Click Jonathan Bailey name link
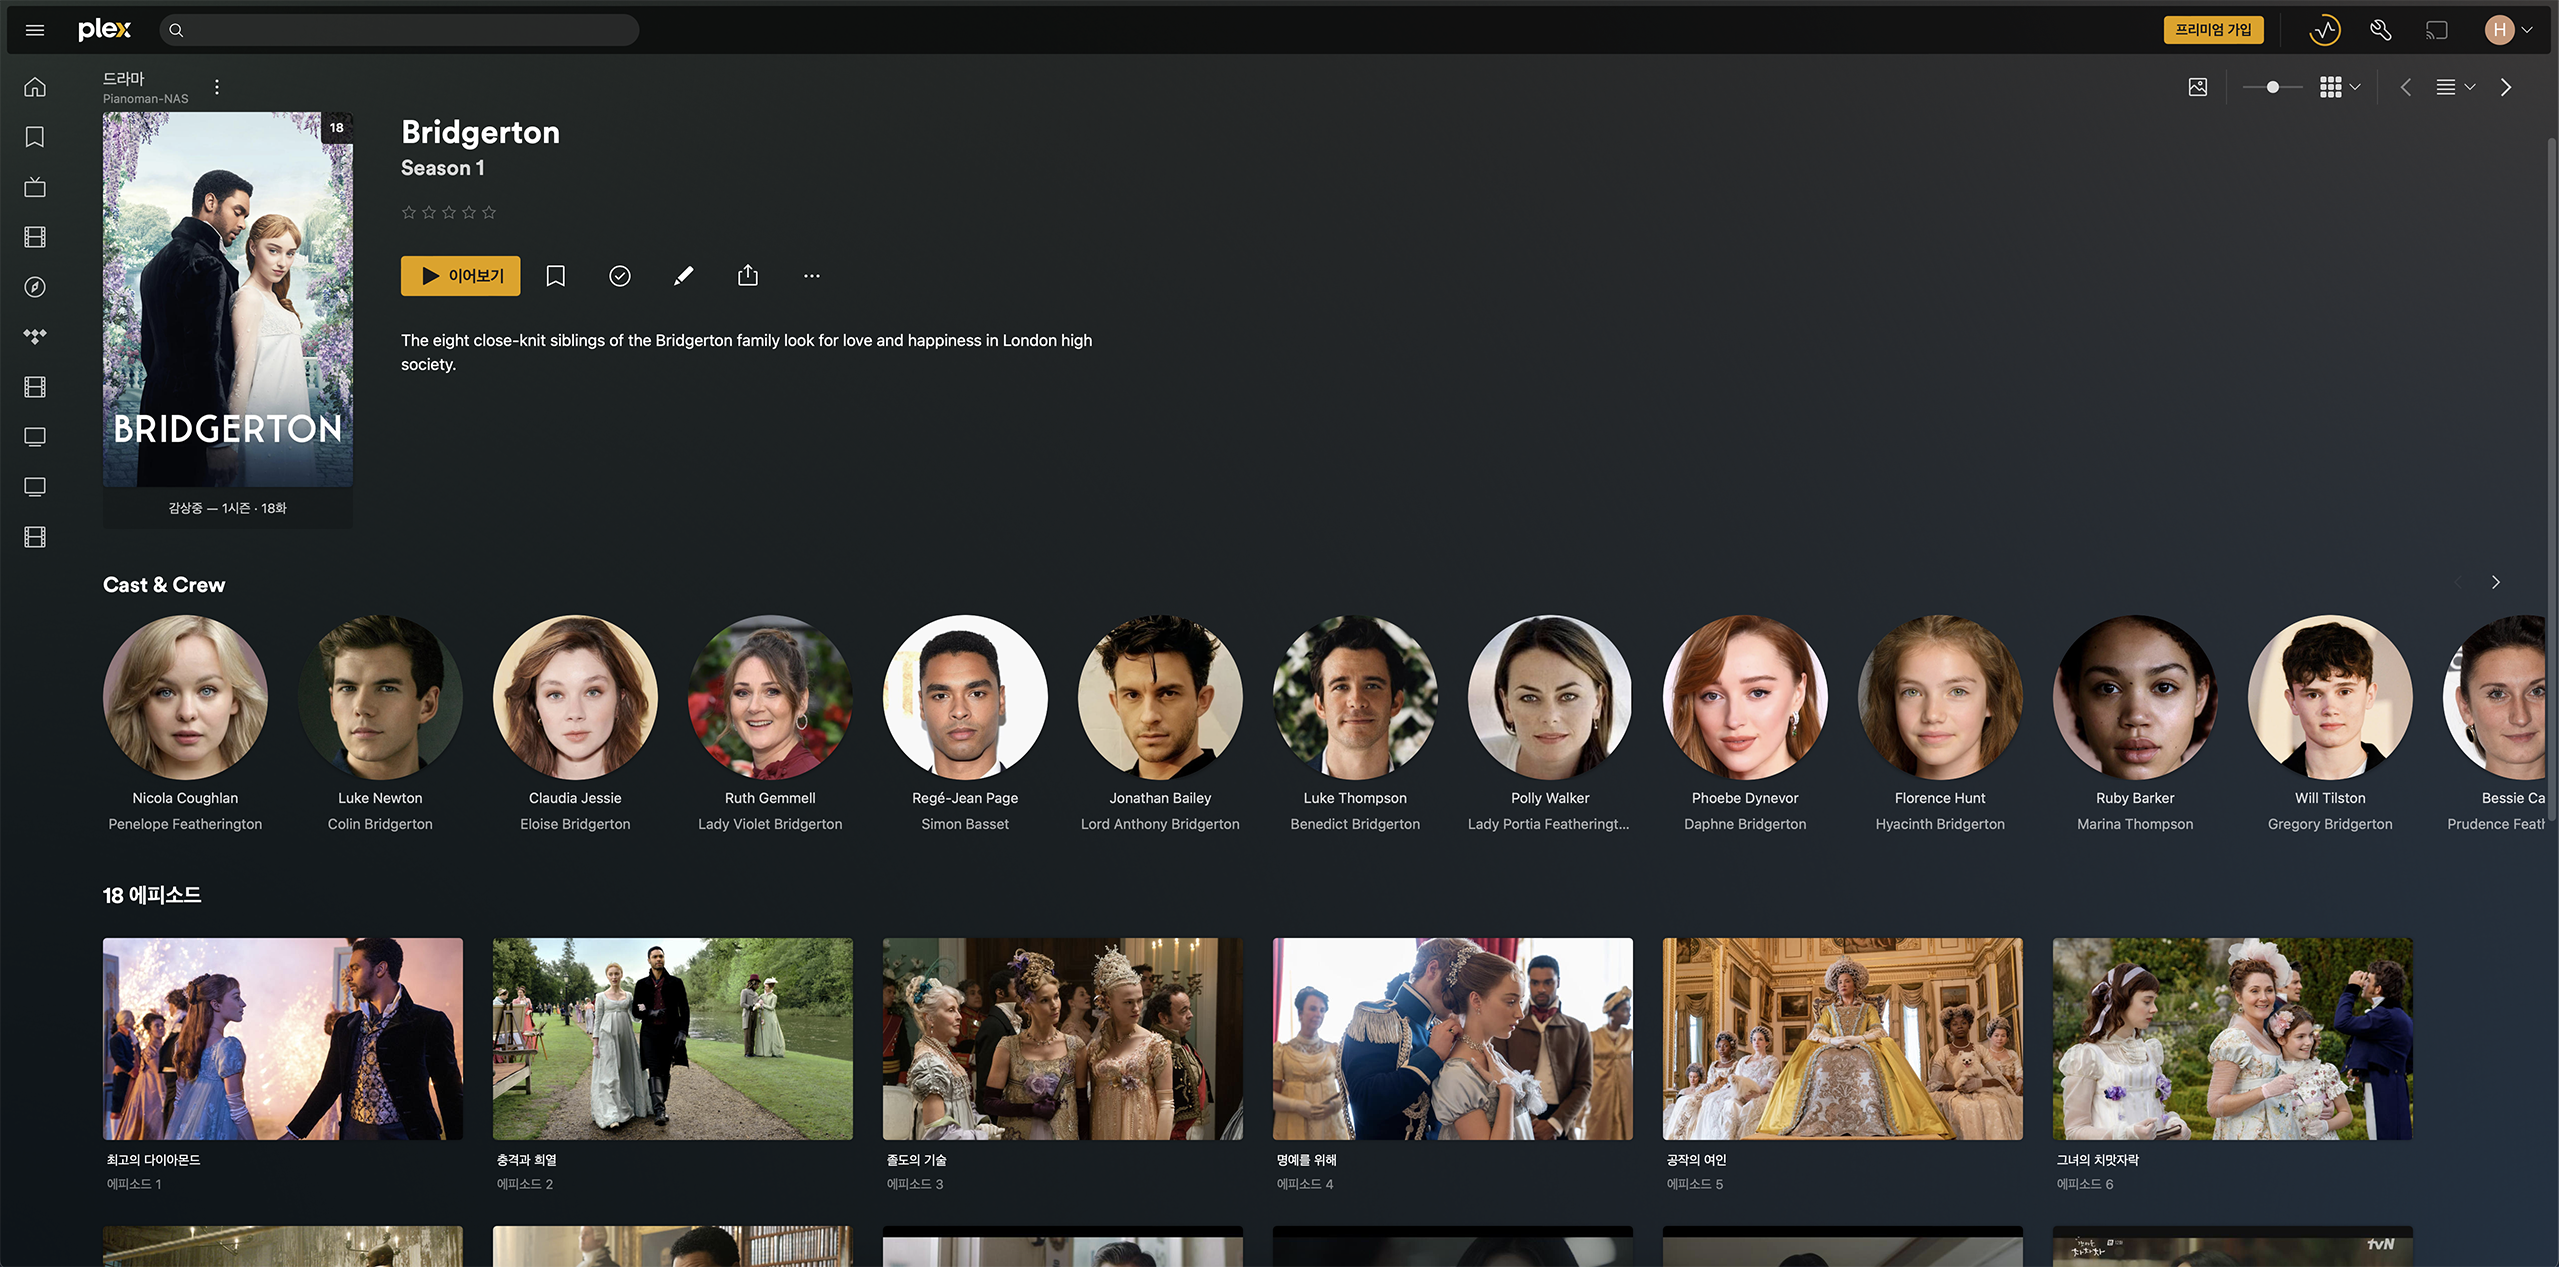Viewport: 2559px width, 1267px height. [x=1160, y=798]
